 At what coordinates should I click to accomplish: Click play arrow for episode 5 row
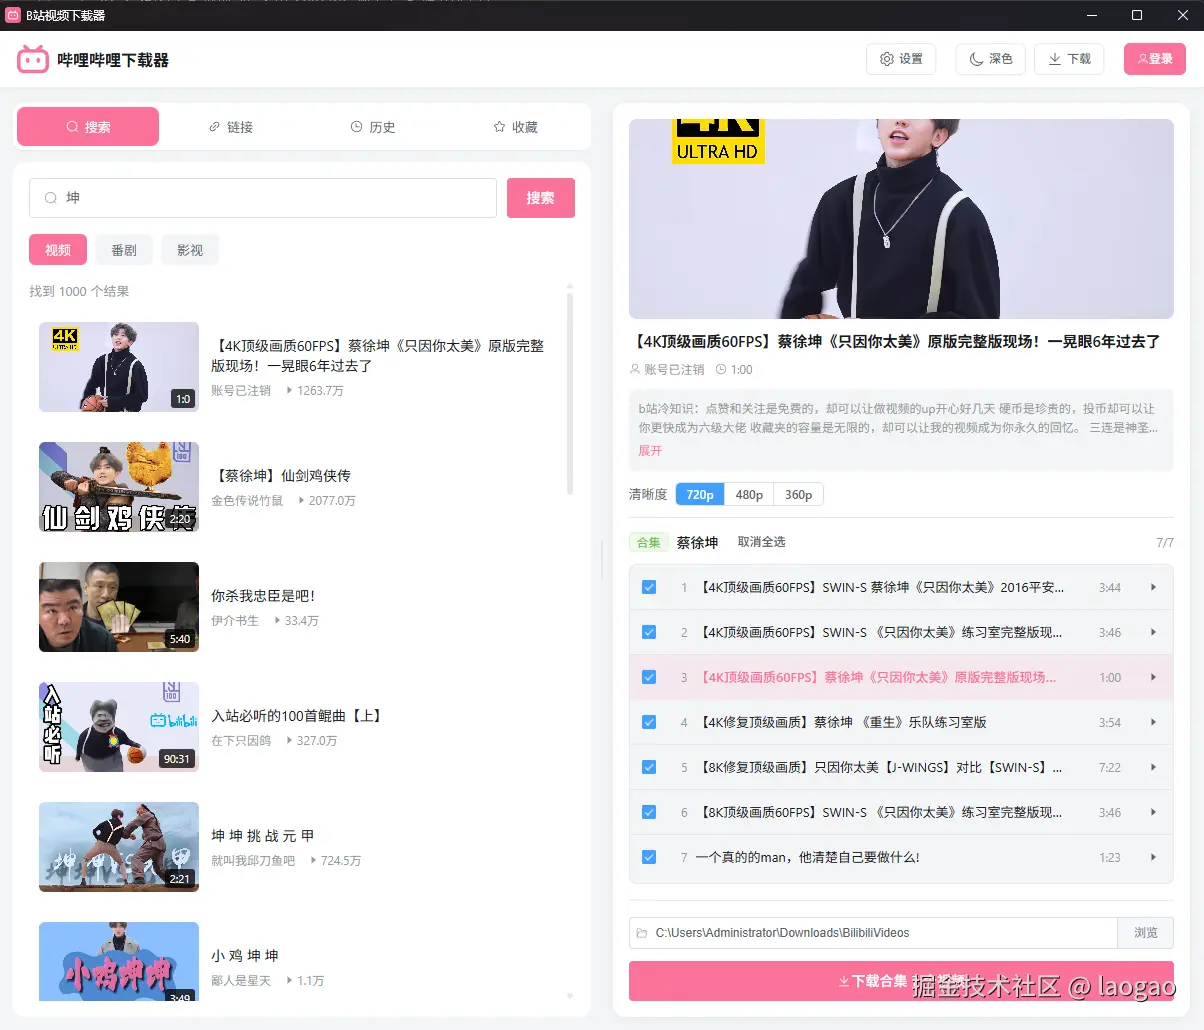[1153, 767]
